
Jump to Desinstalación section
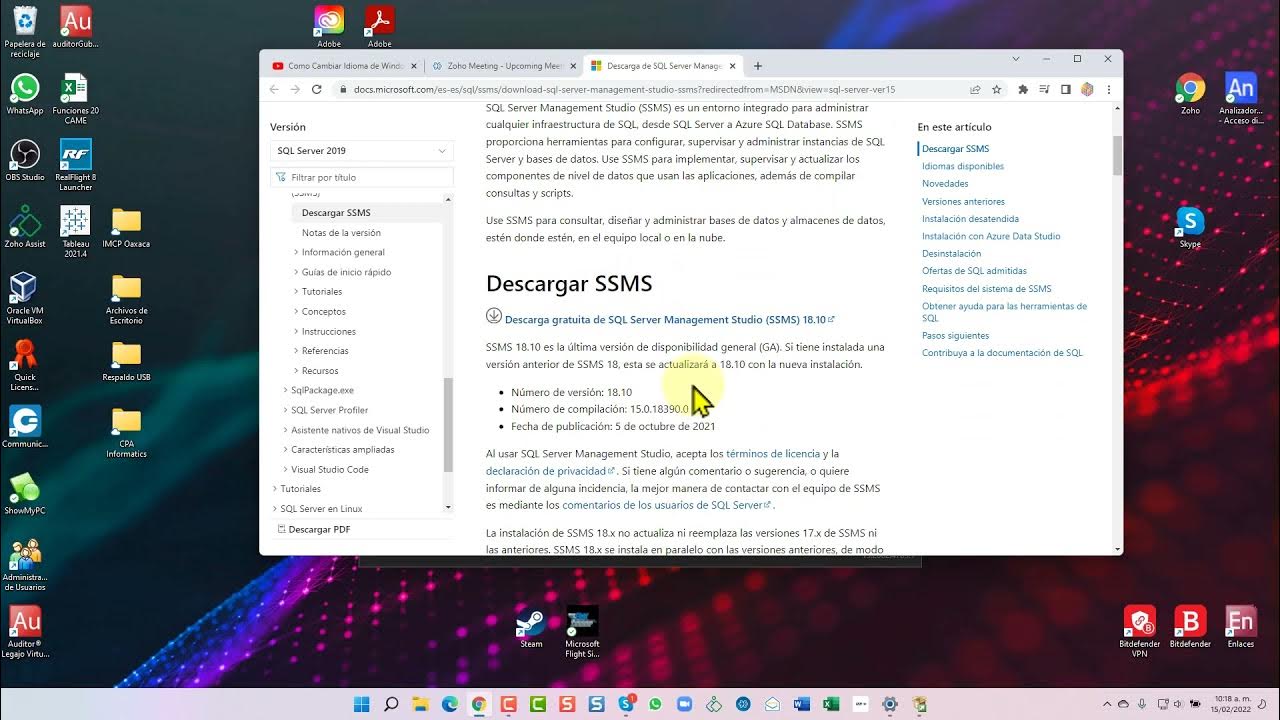click(952, 254)
